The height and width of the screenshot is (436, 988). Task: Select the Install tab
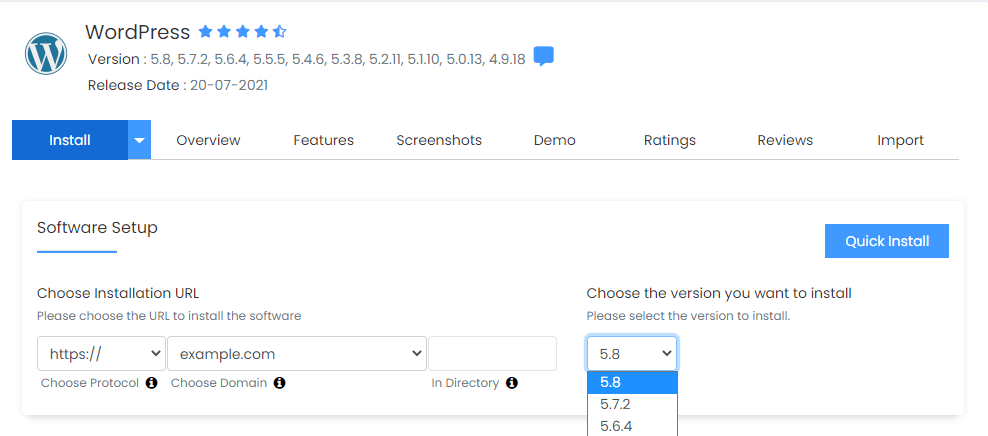(x=70, y=140)
